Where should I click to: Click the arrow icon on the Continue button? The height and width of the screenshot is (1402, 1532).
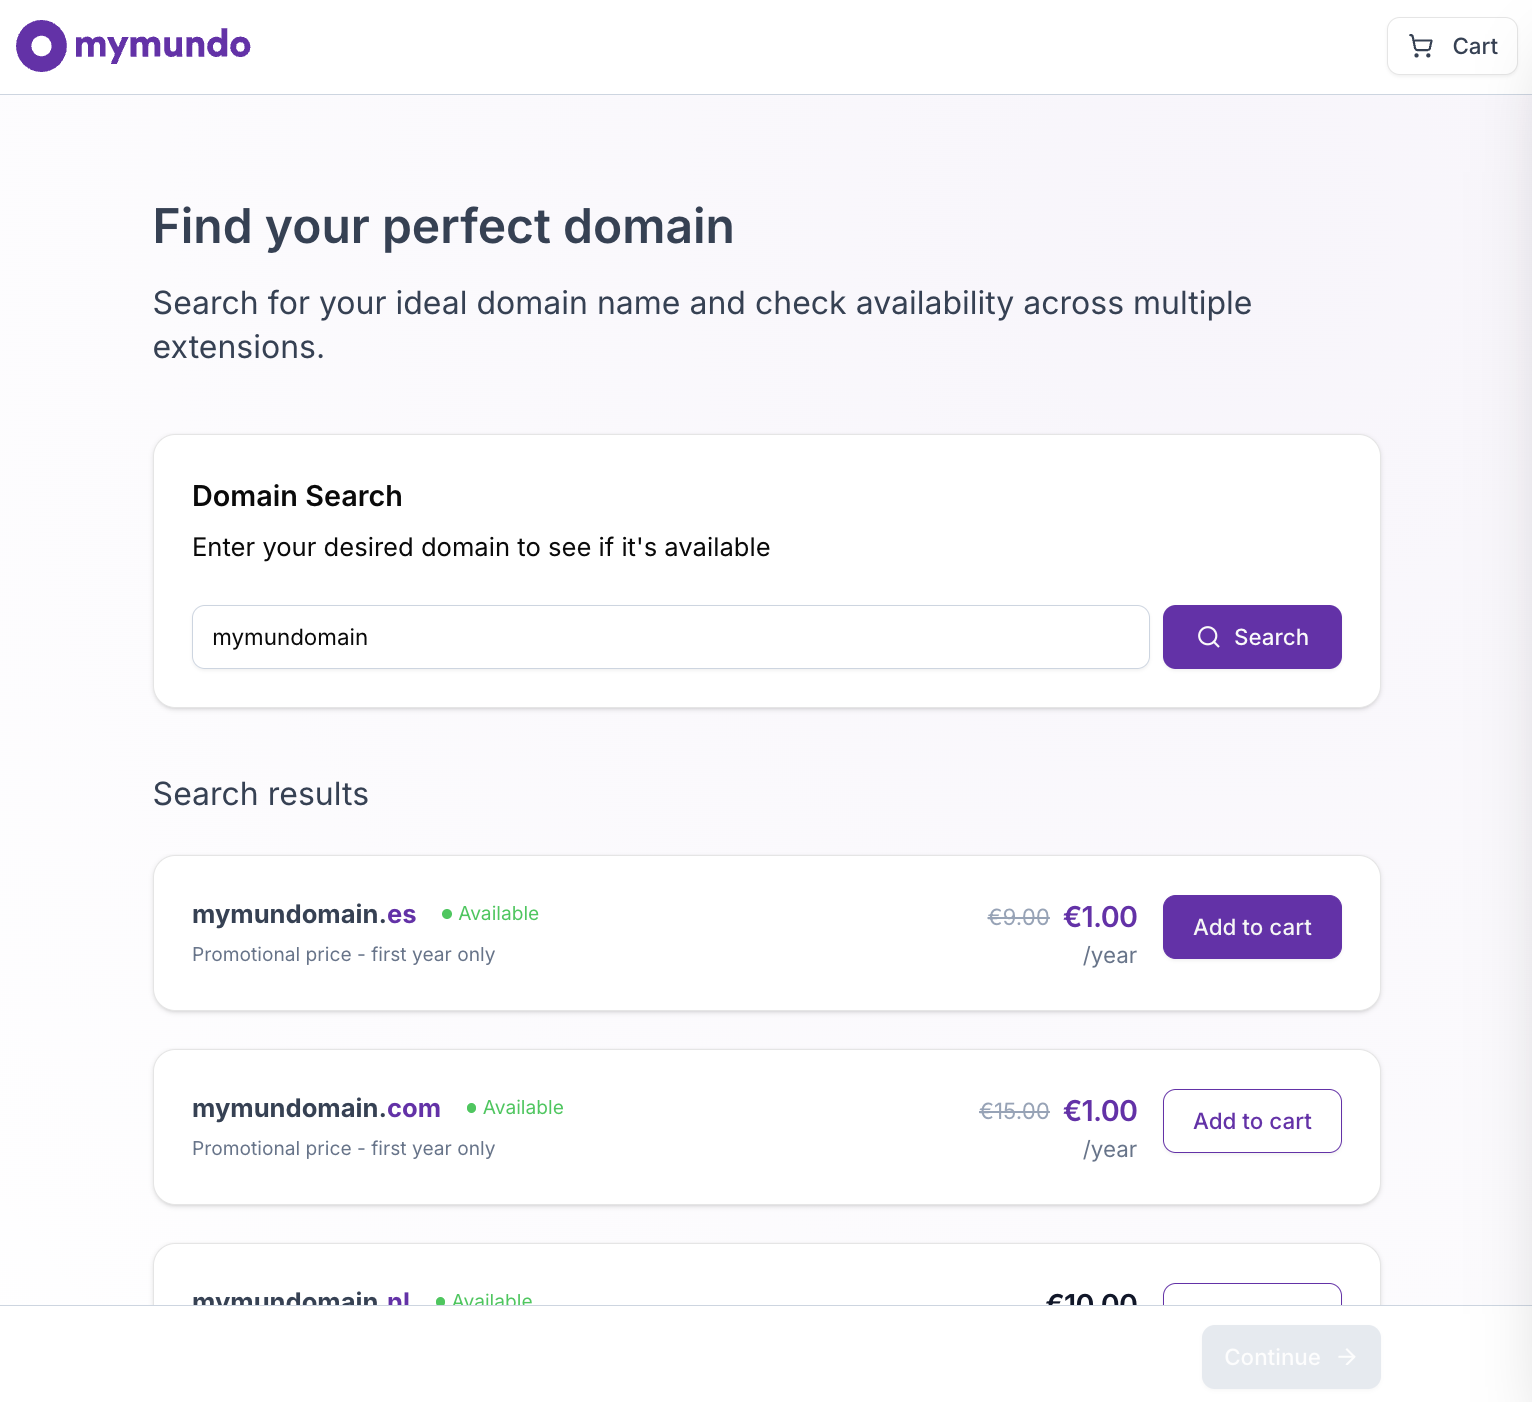(1347, 1357)
